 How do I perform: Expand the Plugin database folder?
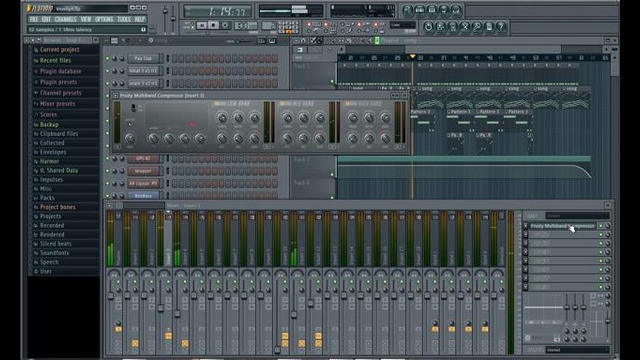[x=59, y=71]
